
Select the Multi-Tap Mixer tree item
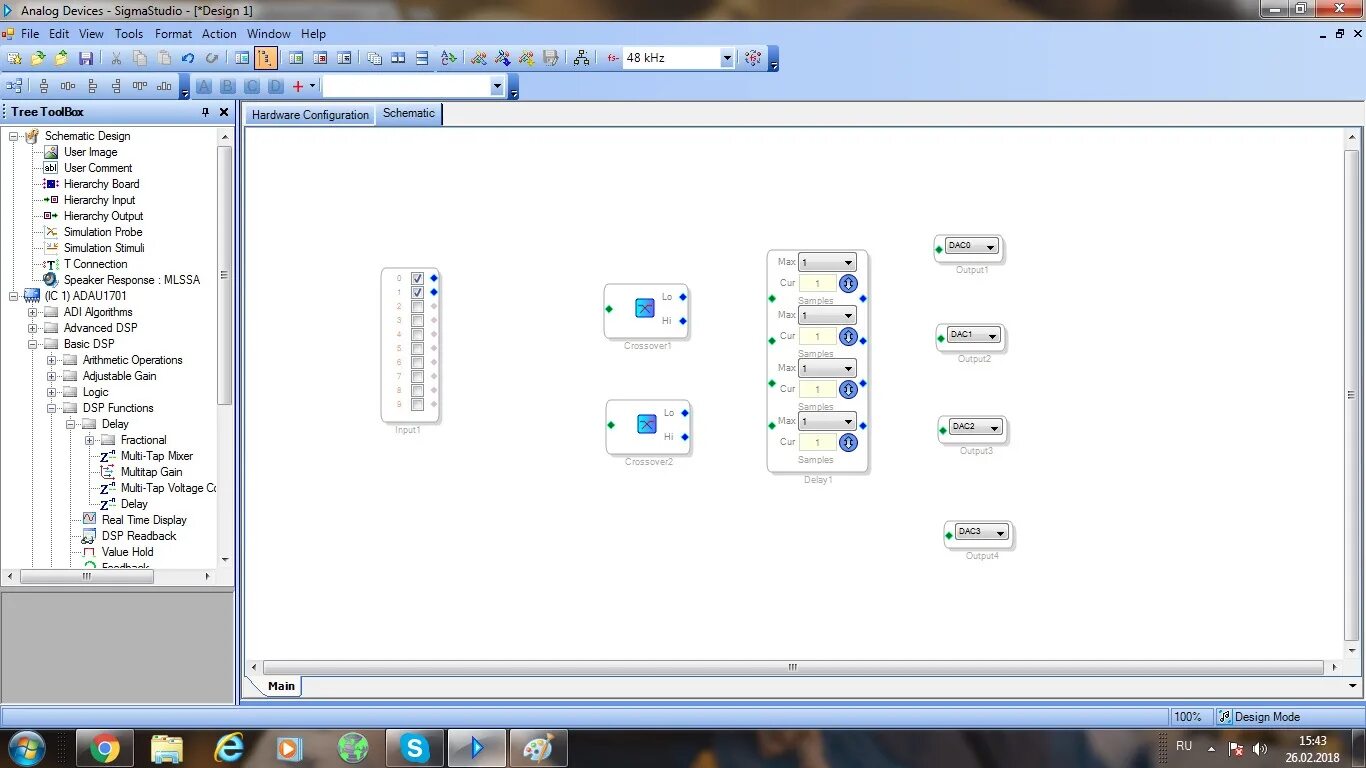pos(157,456)
